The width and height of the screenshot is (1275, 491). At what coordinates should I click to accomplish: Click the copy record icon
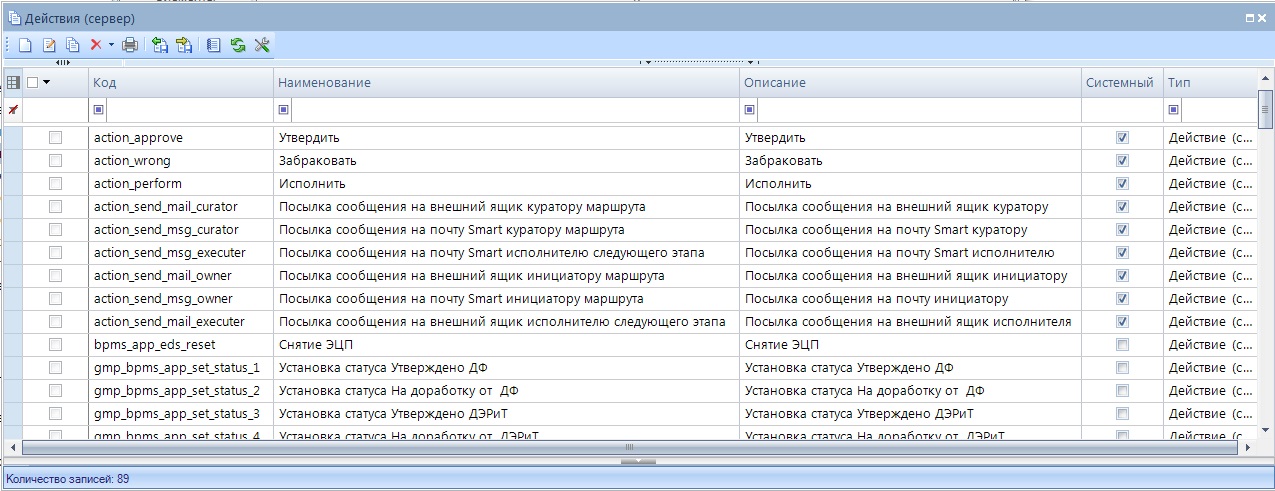(x=73, y=45)
